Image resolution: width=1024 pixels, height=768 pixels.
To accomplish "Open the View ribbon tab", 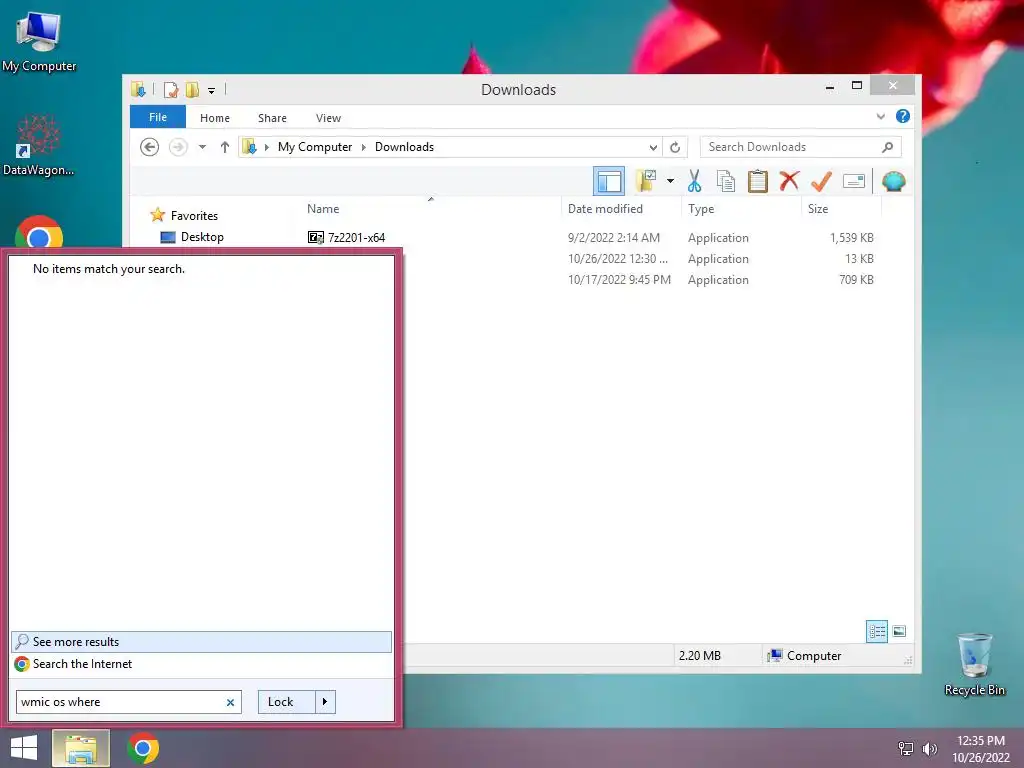I will coord(328,118).
